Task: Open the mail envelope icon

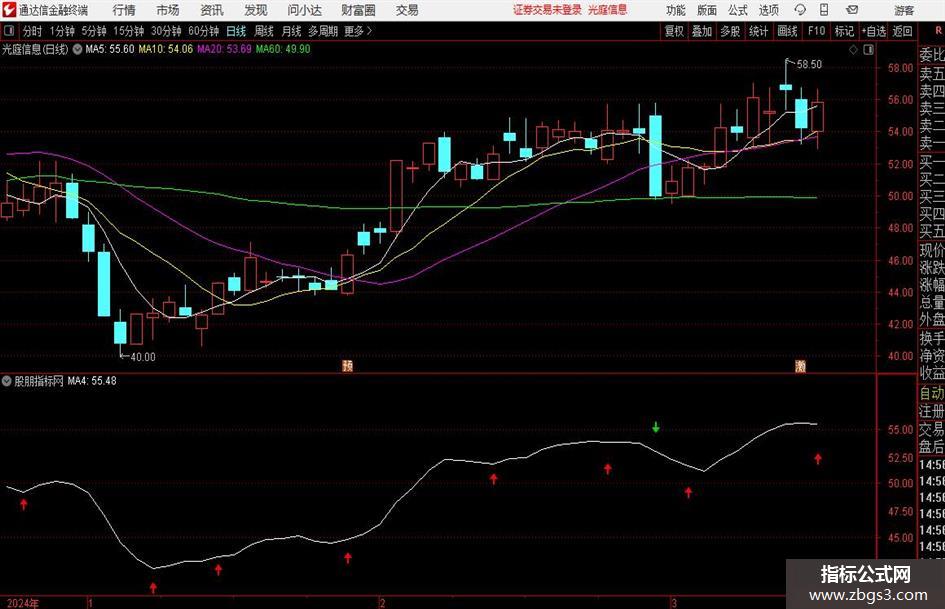Action: [852, 10]
